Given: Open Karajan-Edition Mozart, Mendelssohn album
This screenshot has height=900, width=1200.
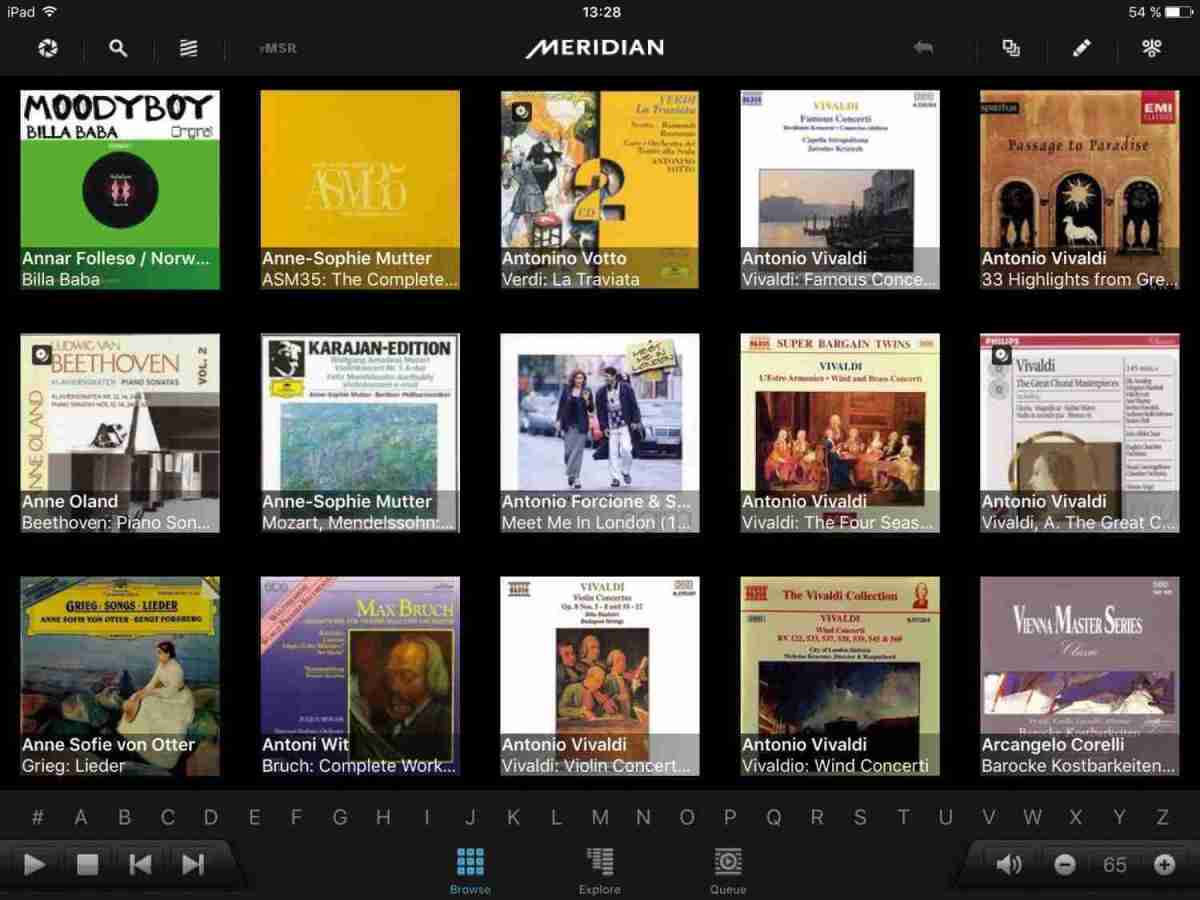Looking at the screenshot, I should click(x=360, y=433).
